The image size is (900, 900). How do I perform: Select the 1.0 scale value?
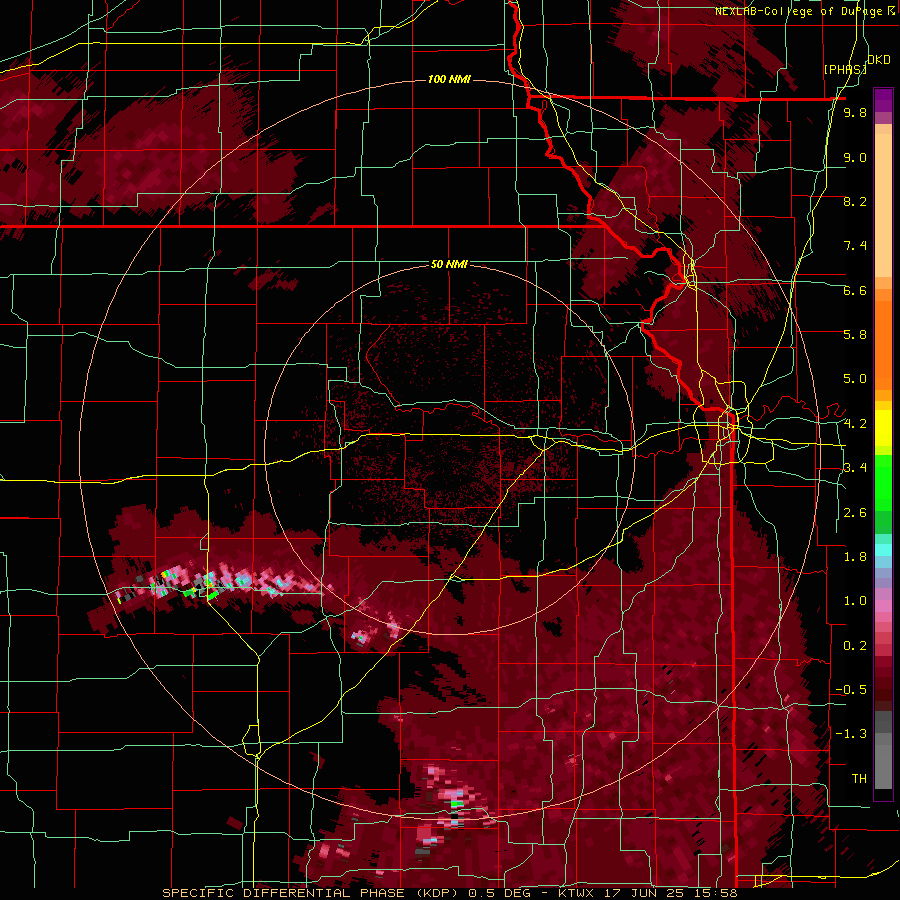coord(855,601)
